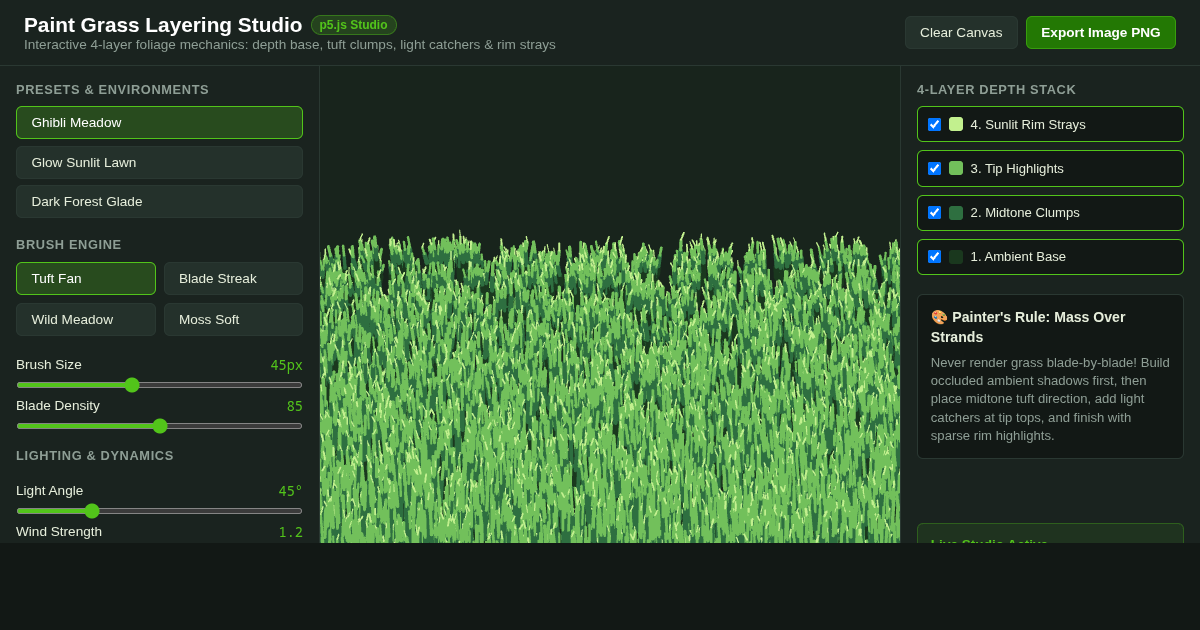Click the Wind Strength value 1.2
Screen dimensions: 1200x630
(x=290, y=532)
